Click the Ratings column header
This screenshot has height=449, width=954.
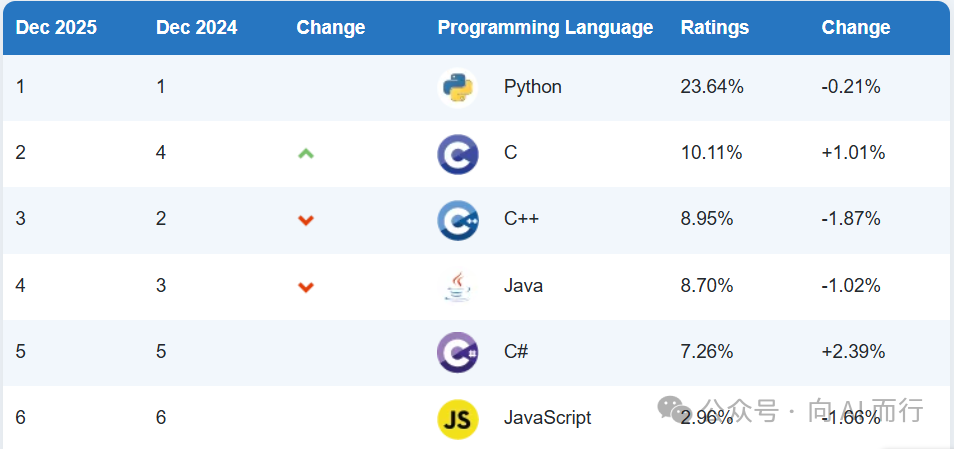coord(714,28)
